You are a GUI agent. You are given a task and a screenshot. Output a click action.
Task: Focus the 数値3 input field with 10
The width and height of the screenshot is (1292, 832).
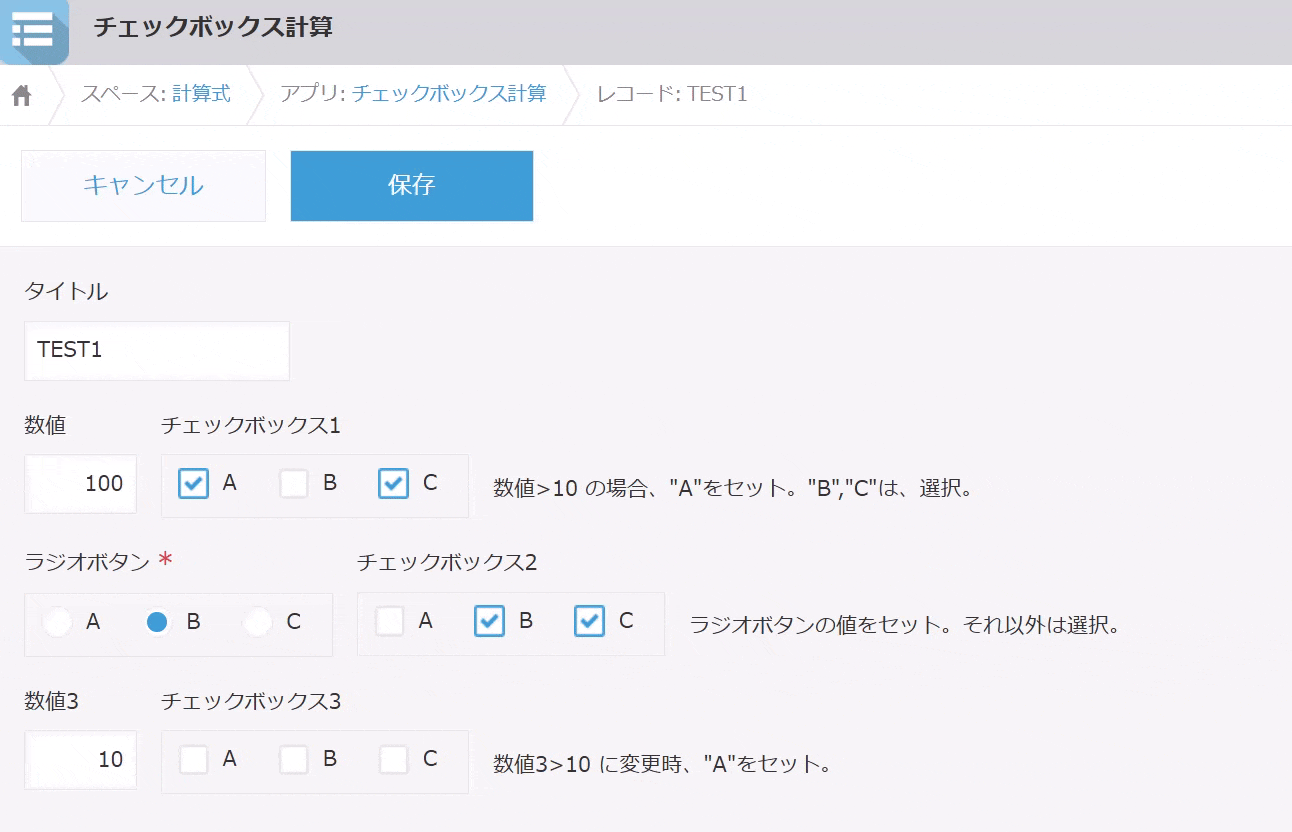point(80,760)
